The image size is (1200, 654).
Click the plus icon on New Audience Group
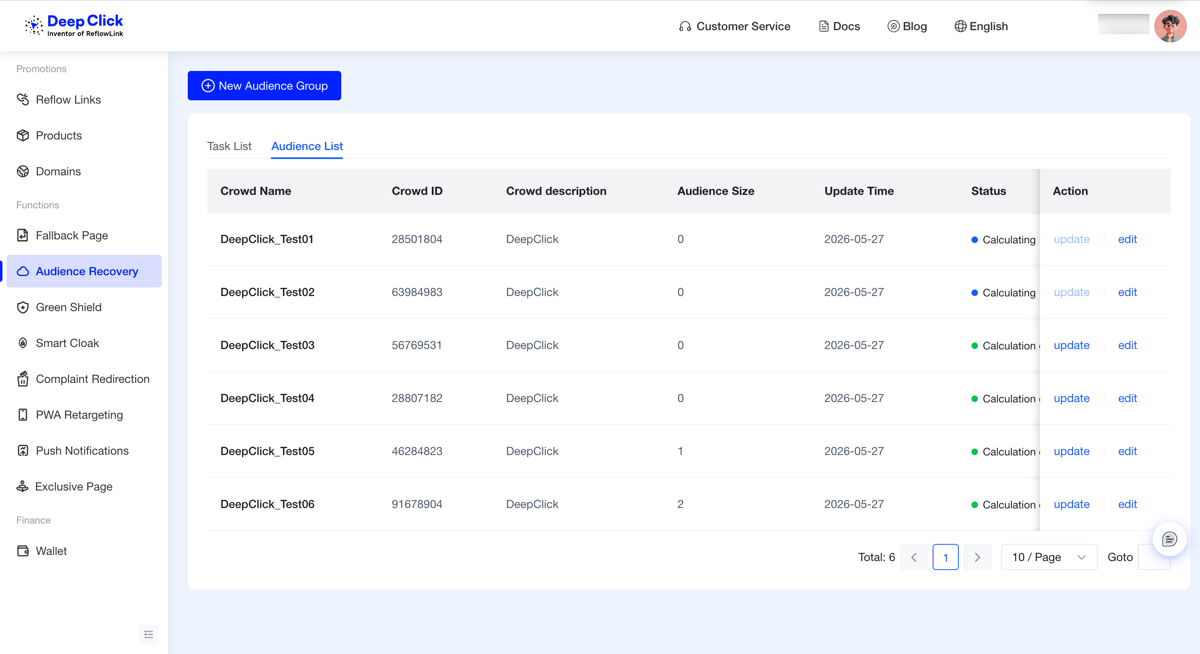(x=208, y=86)
